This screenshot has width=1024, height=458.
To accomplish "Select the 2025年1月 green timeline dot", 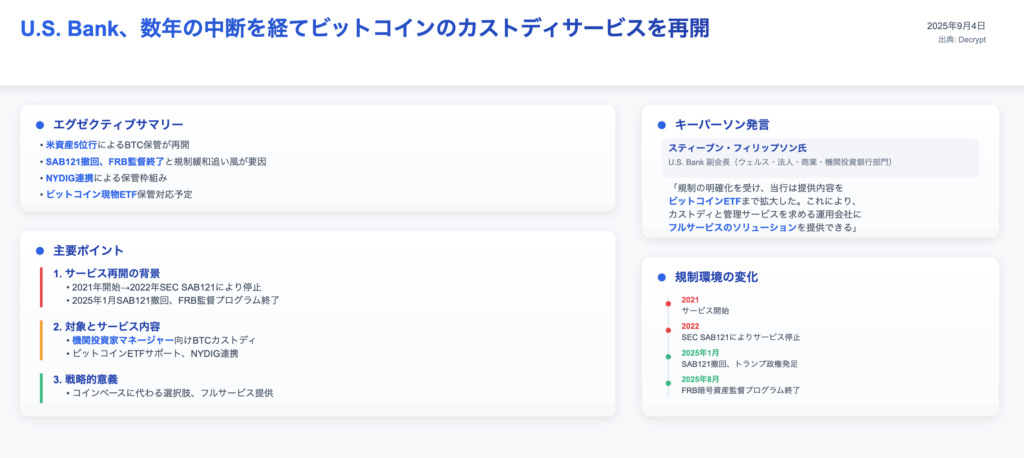I will tap(668, 357).
